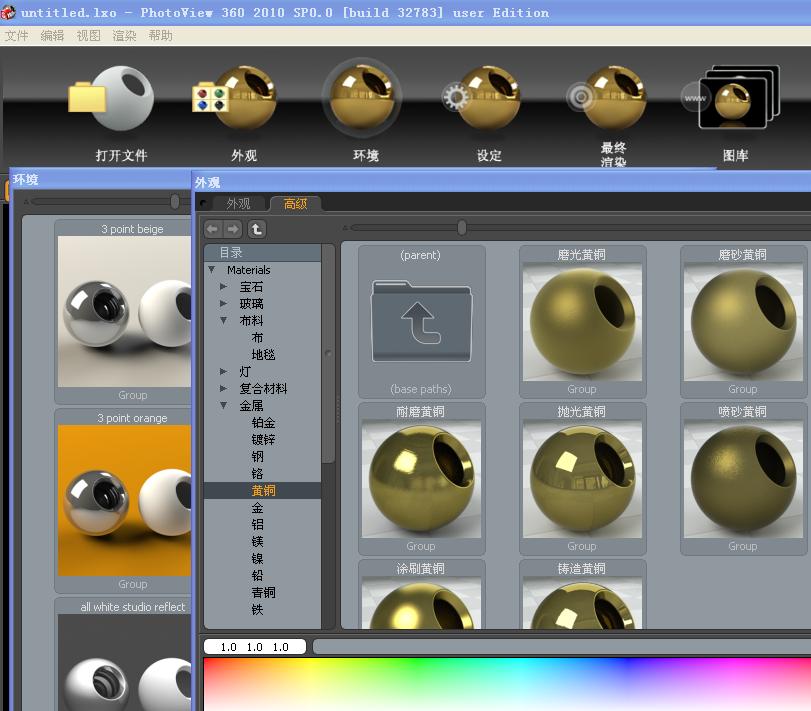Open the 编辑 menu

coord(52,36)
